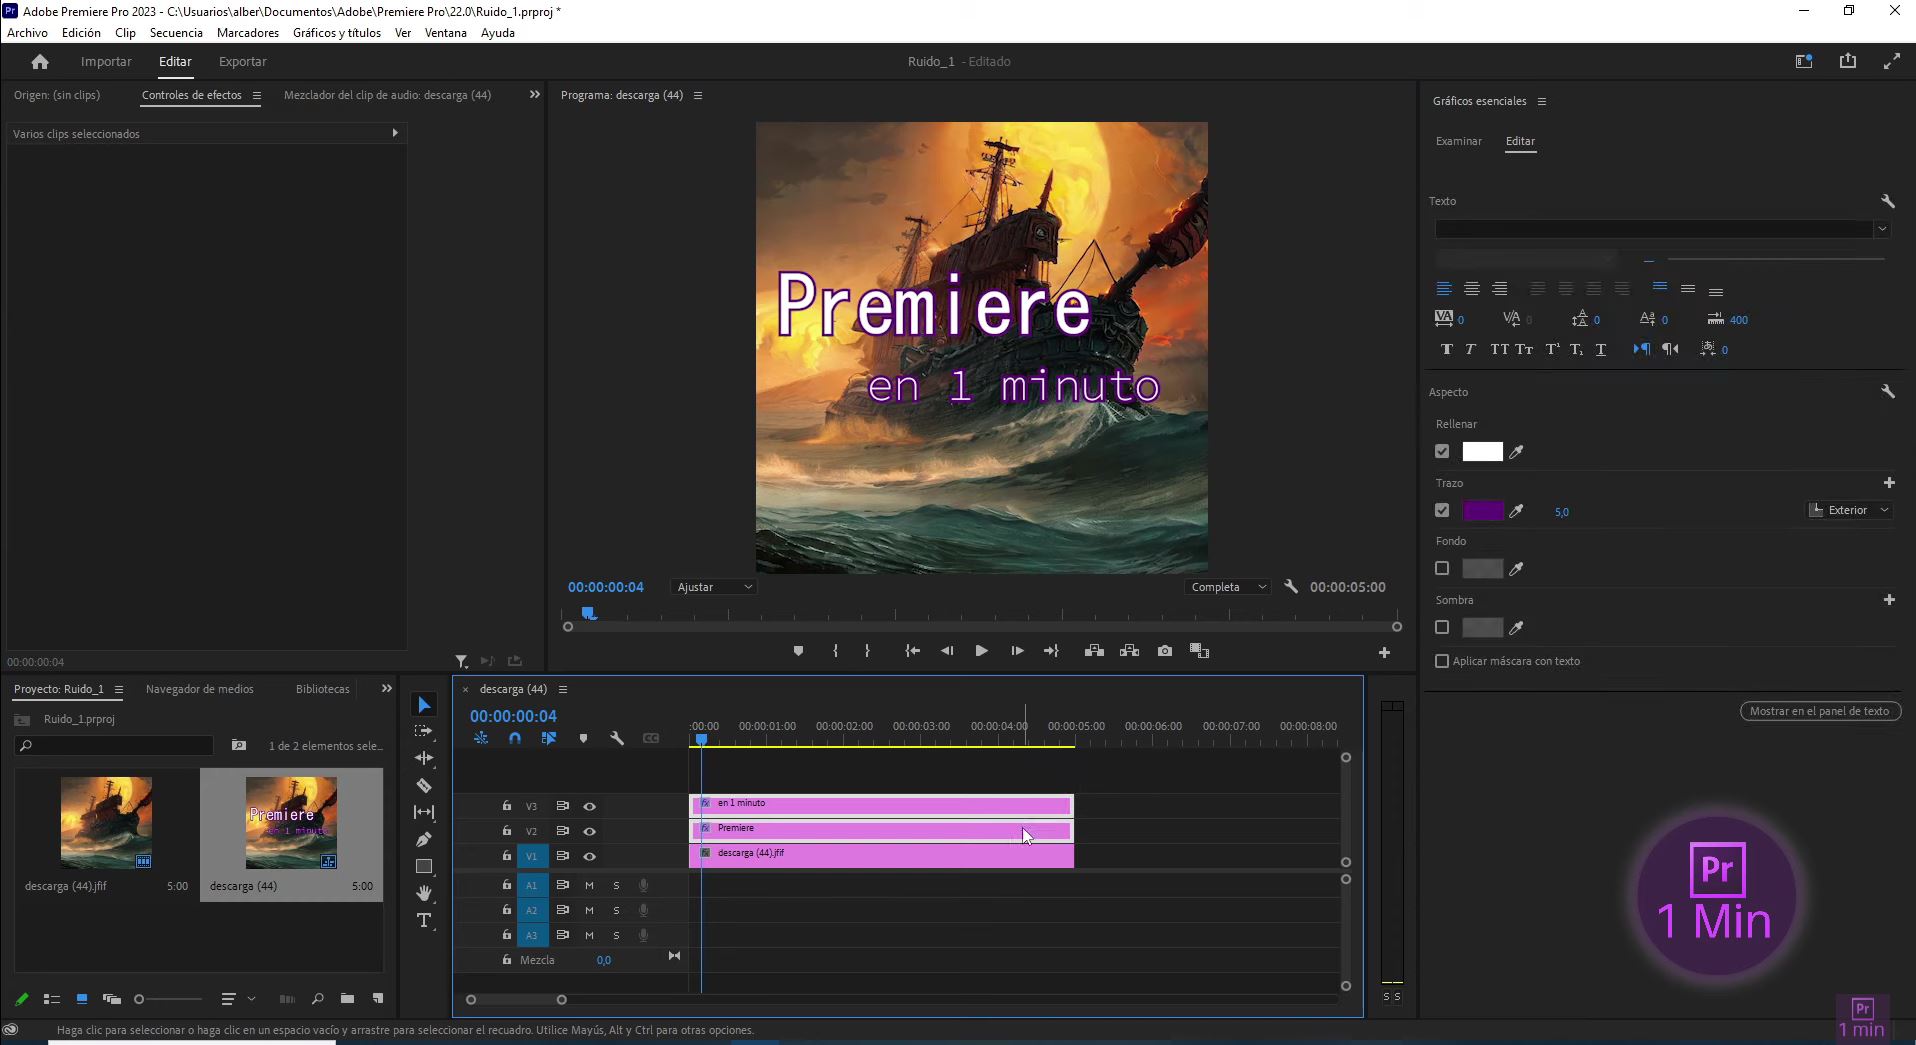
Task: Toggle Linked Selection in timeline
Action: pos(549,738)
